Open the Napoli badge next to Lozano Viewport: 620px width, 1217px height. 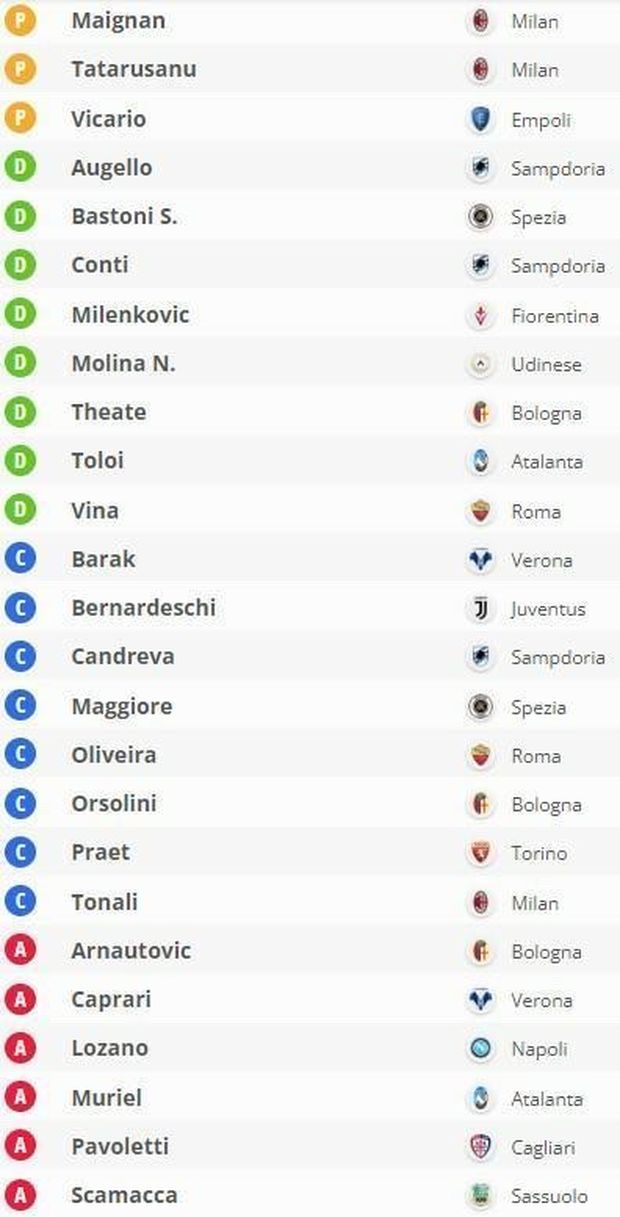click(x=481, y=1049)
